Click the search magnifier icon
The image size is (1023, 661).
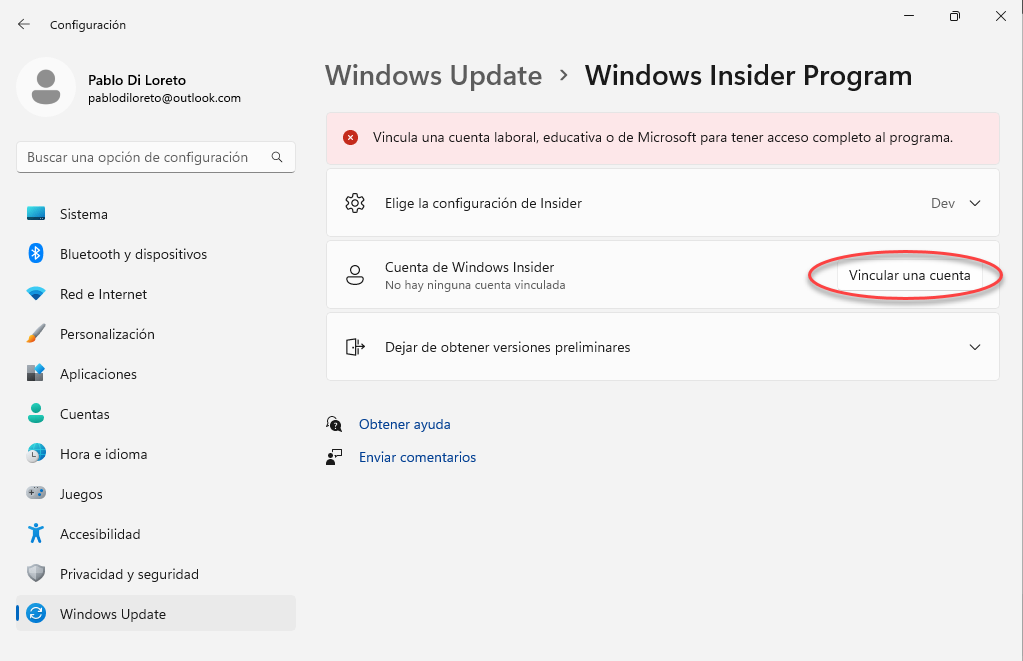pos(277,157)
